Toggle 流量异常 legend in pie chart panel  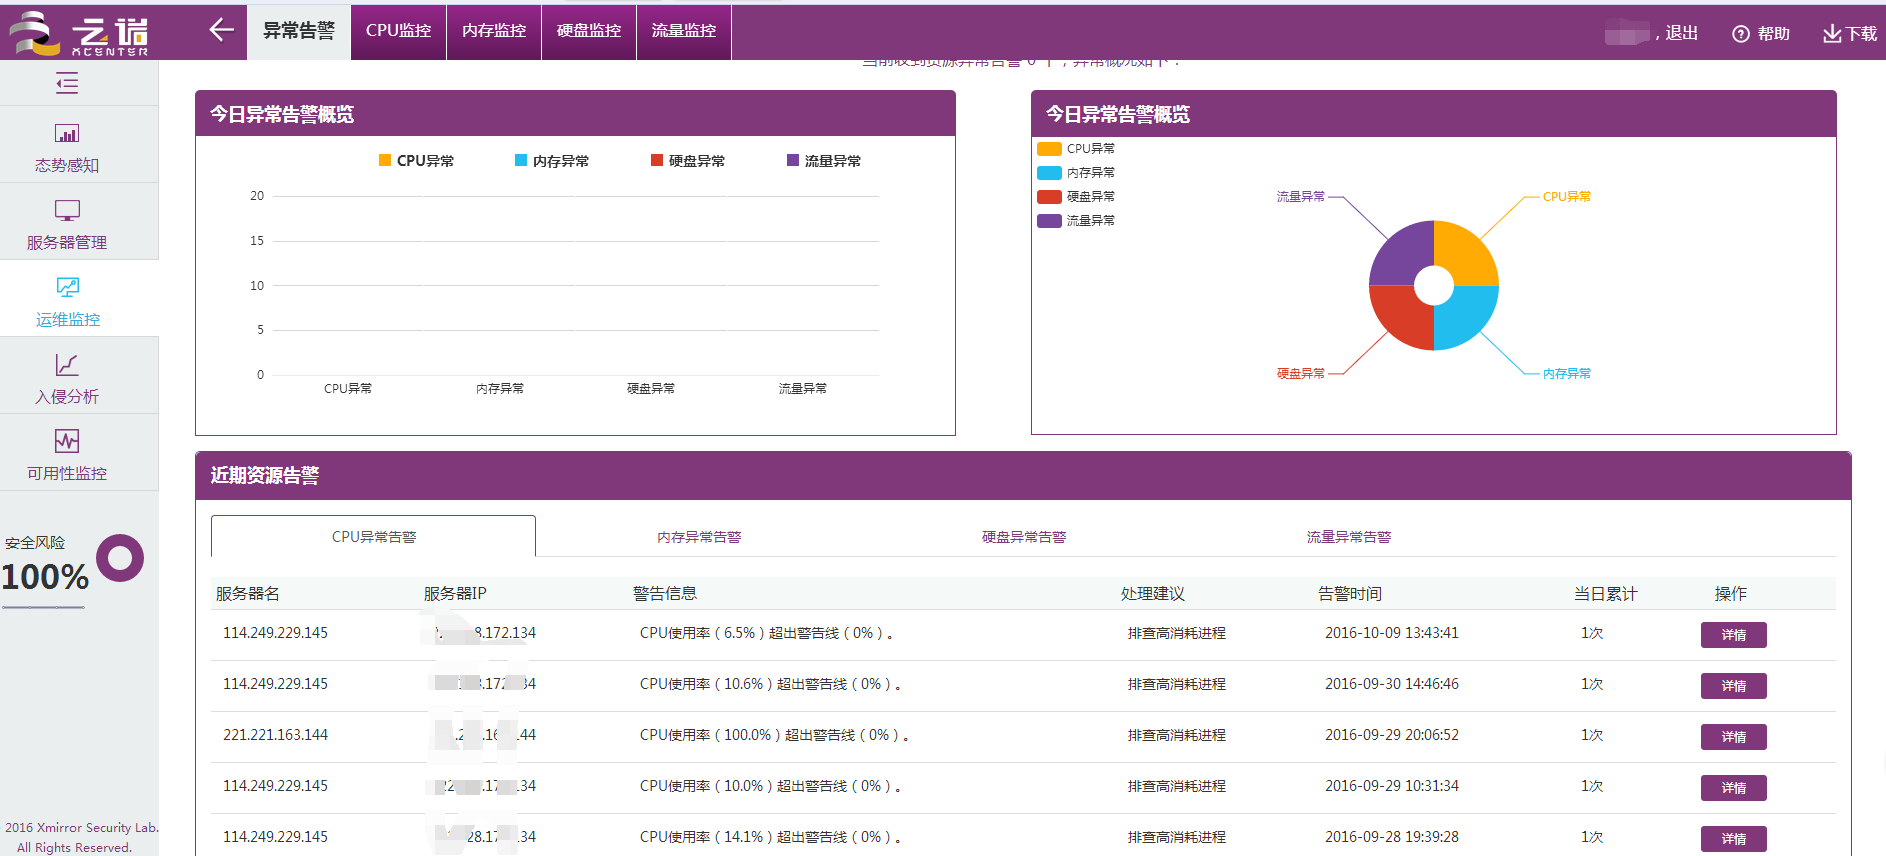tap(1076, 221)
